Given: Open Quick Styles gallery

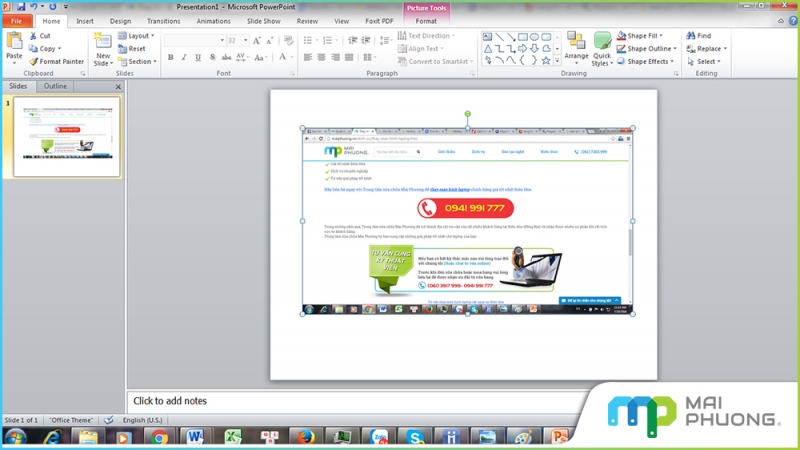Looking at the screenshot, I should tap(602, 48).
